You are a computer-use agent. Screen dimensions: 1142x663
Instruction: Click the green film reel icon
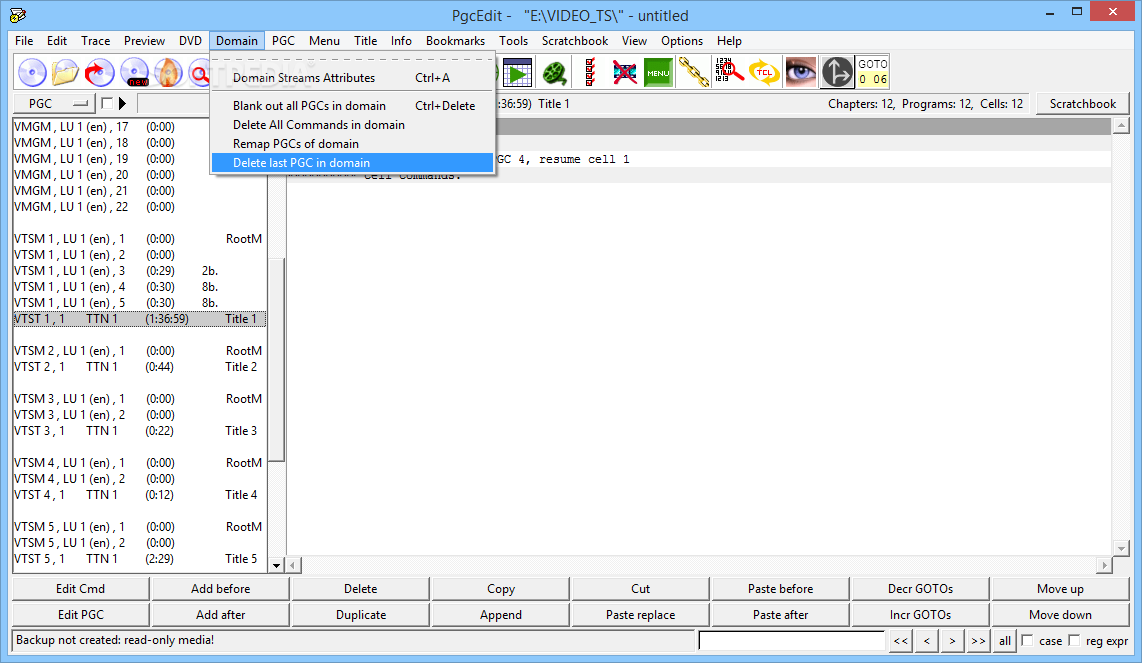coord(555,72)
